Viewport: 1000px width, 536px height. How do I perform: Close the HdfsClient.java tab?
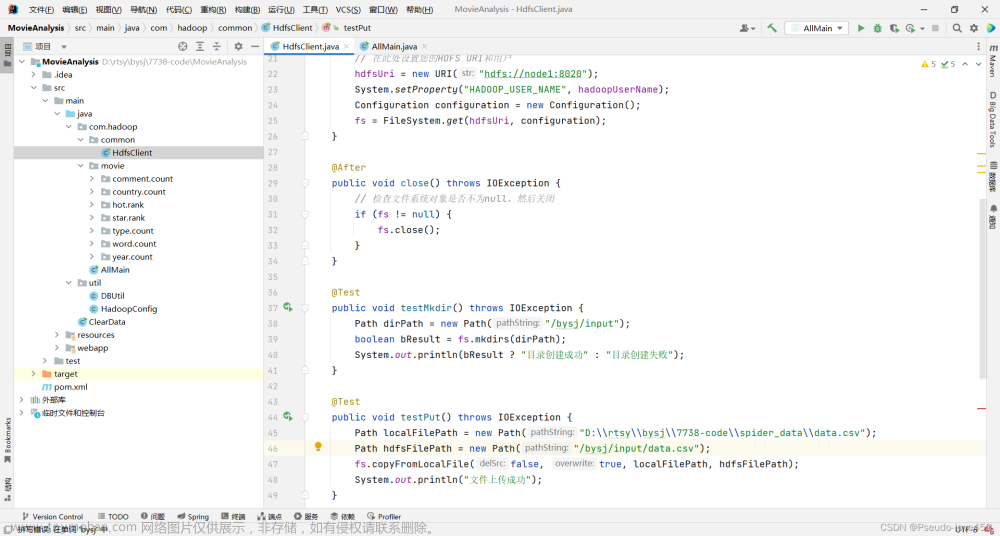point(346,47)
